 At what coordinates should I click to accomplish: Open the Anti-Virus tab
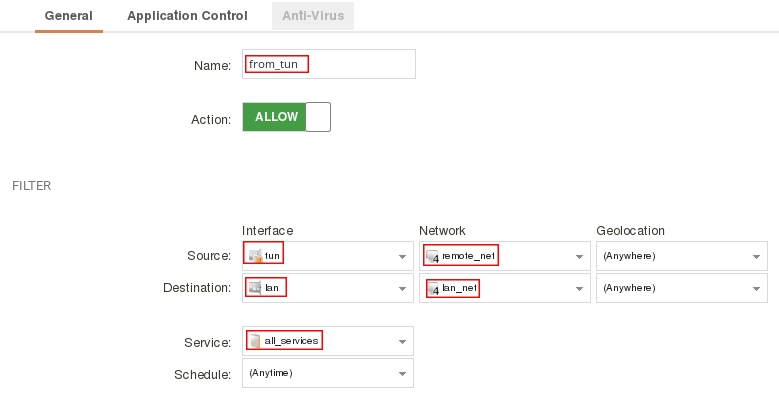[313, 16]
